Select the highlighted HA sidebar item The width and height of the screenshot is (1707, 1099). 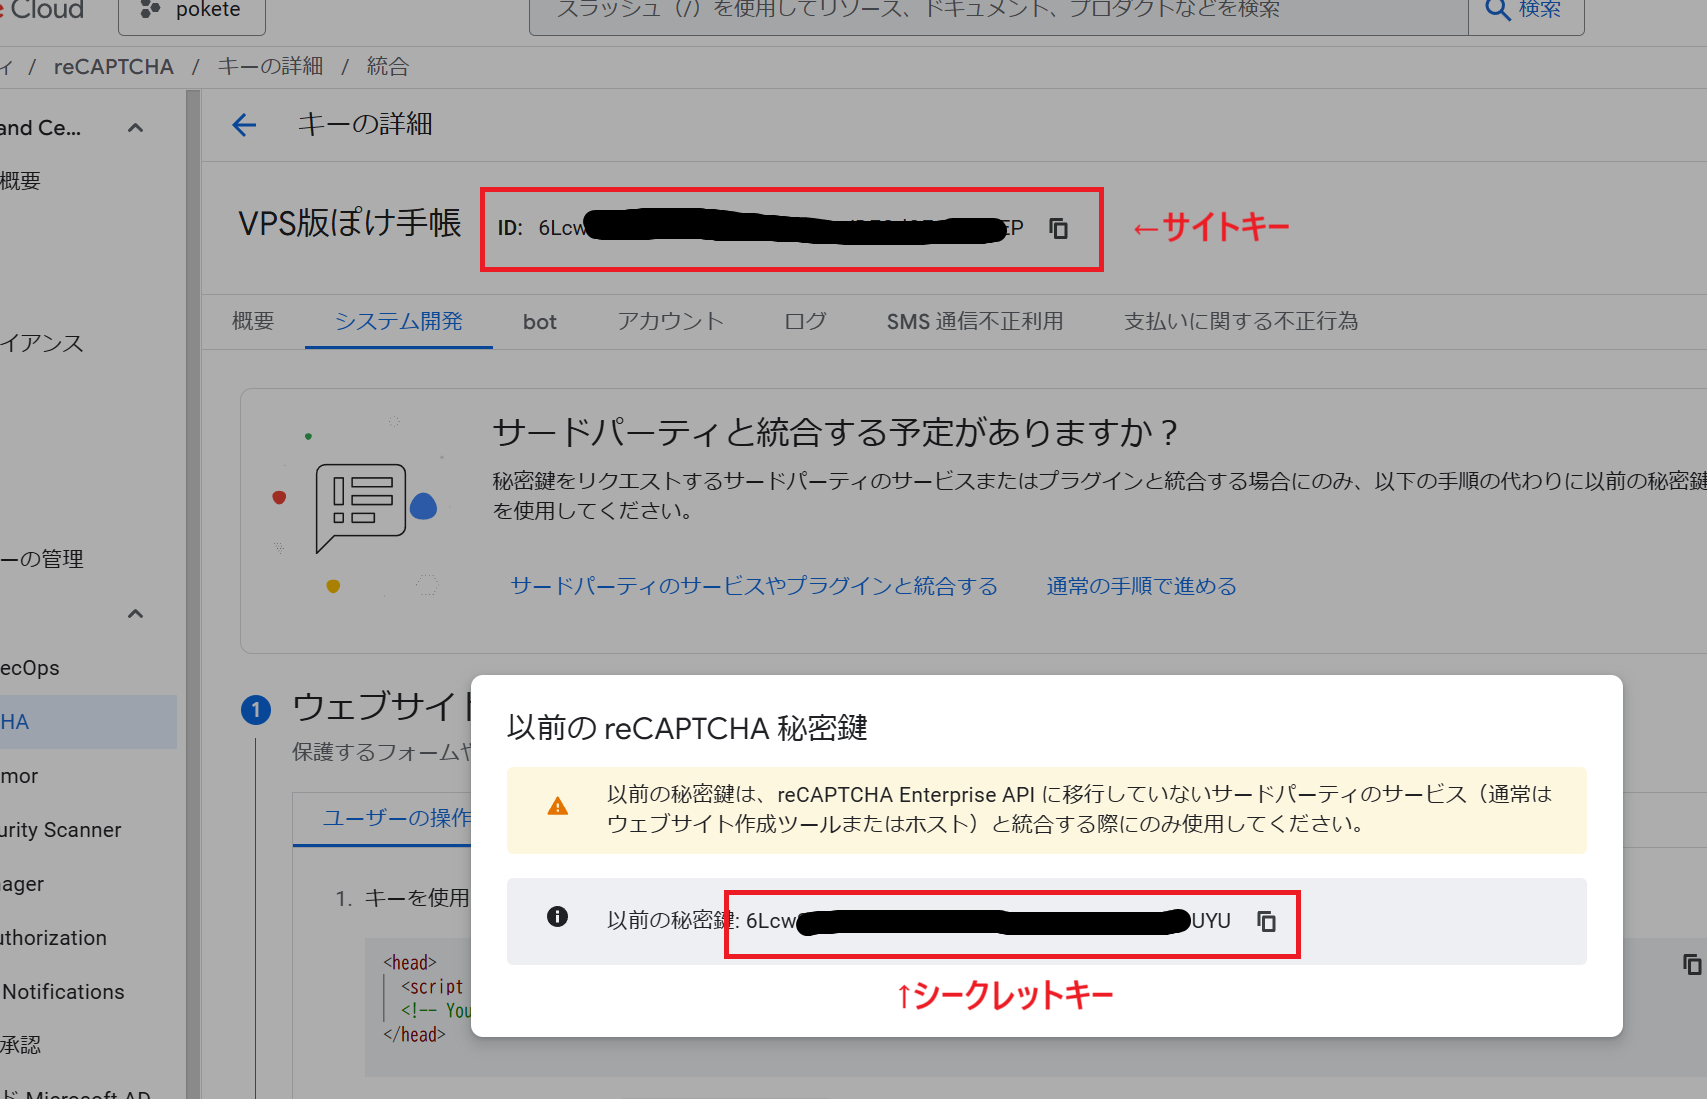(x=88, y=722)
